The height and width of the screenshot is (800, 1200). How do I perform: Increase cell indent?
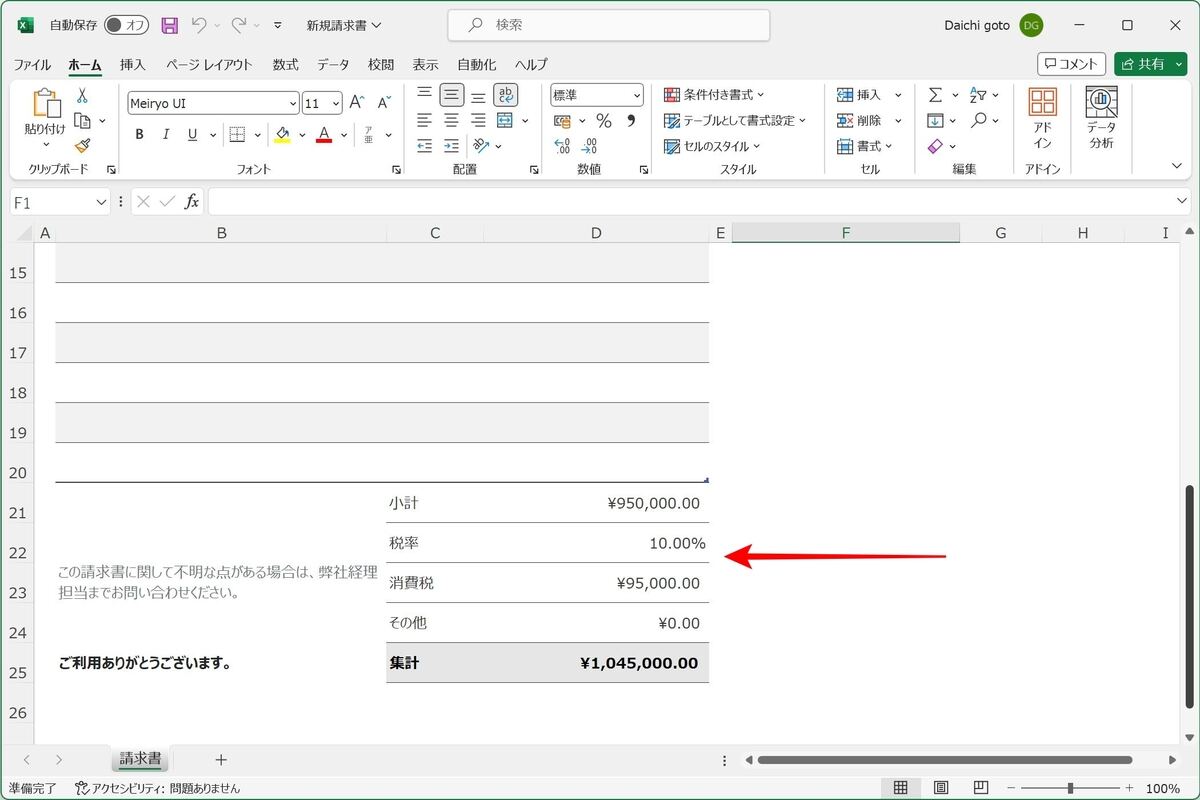coord(451,146)
